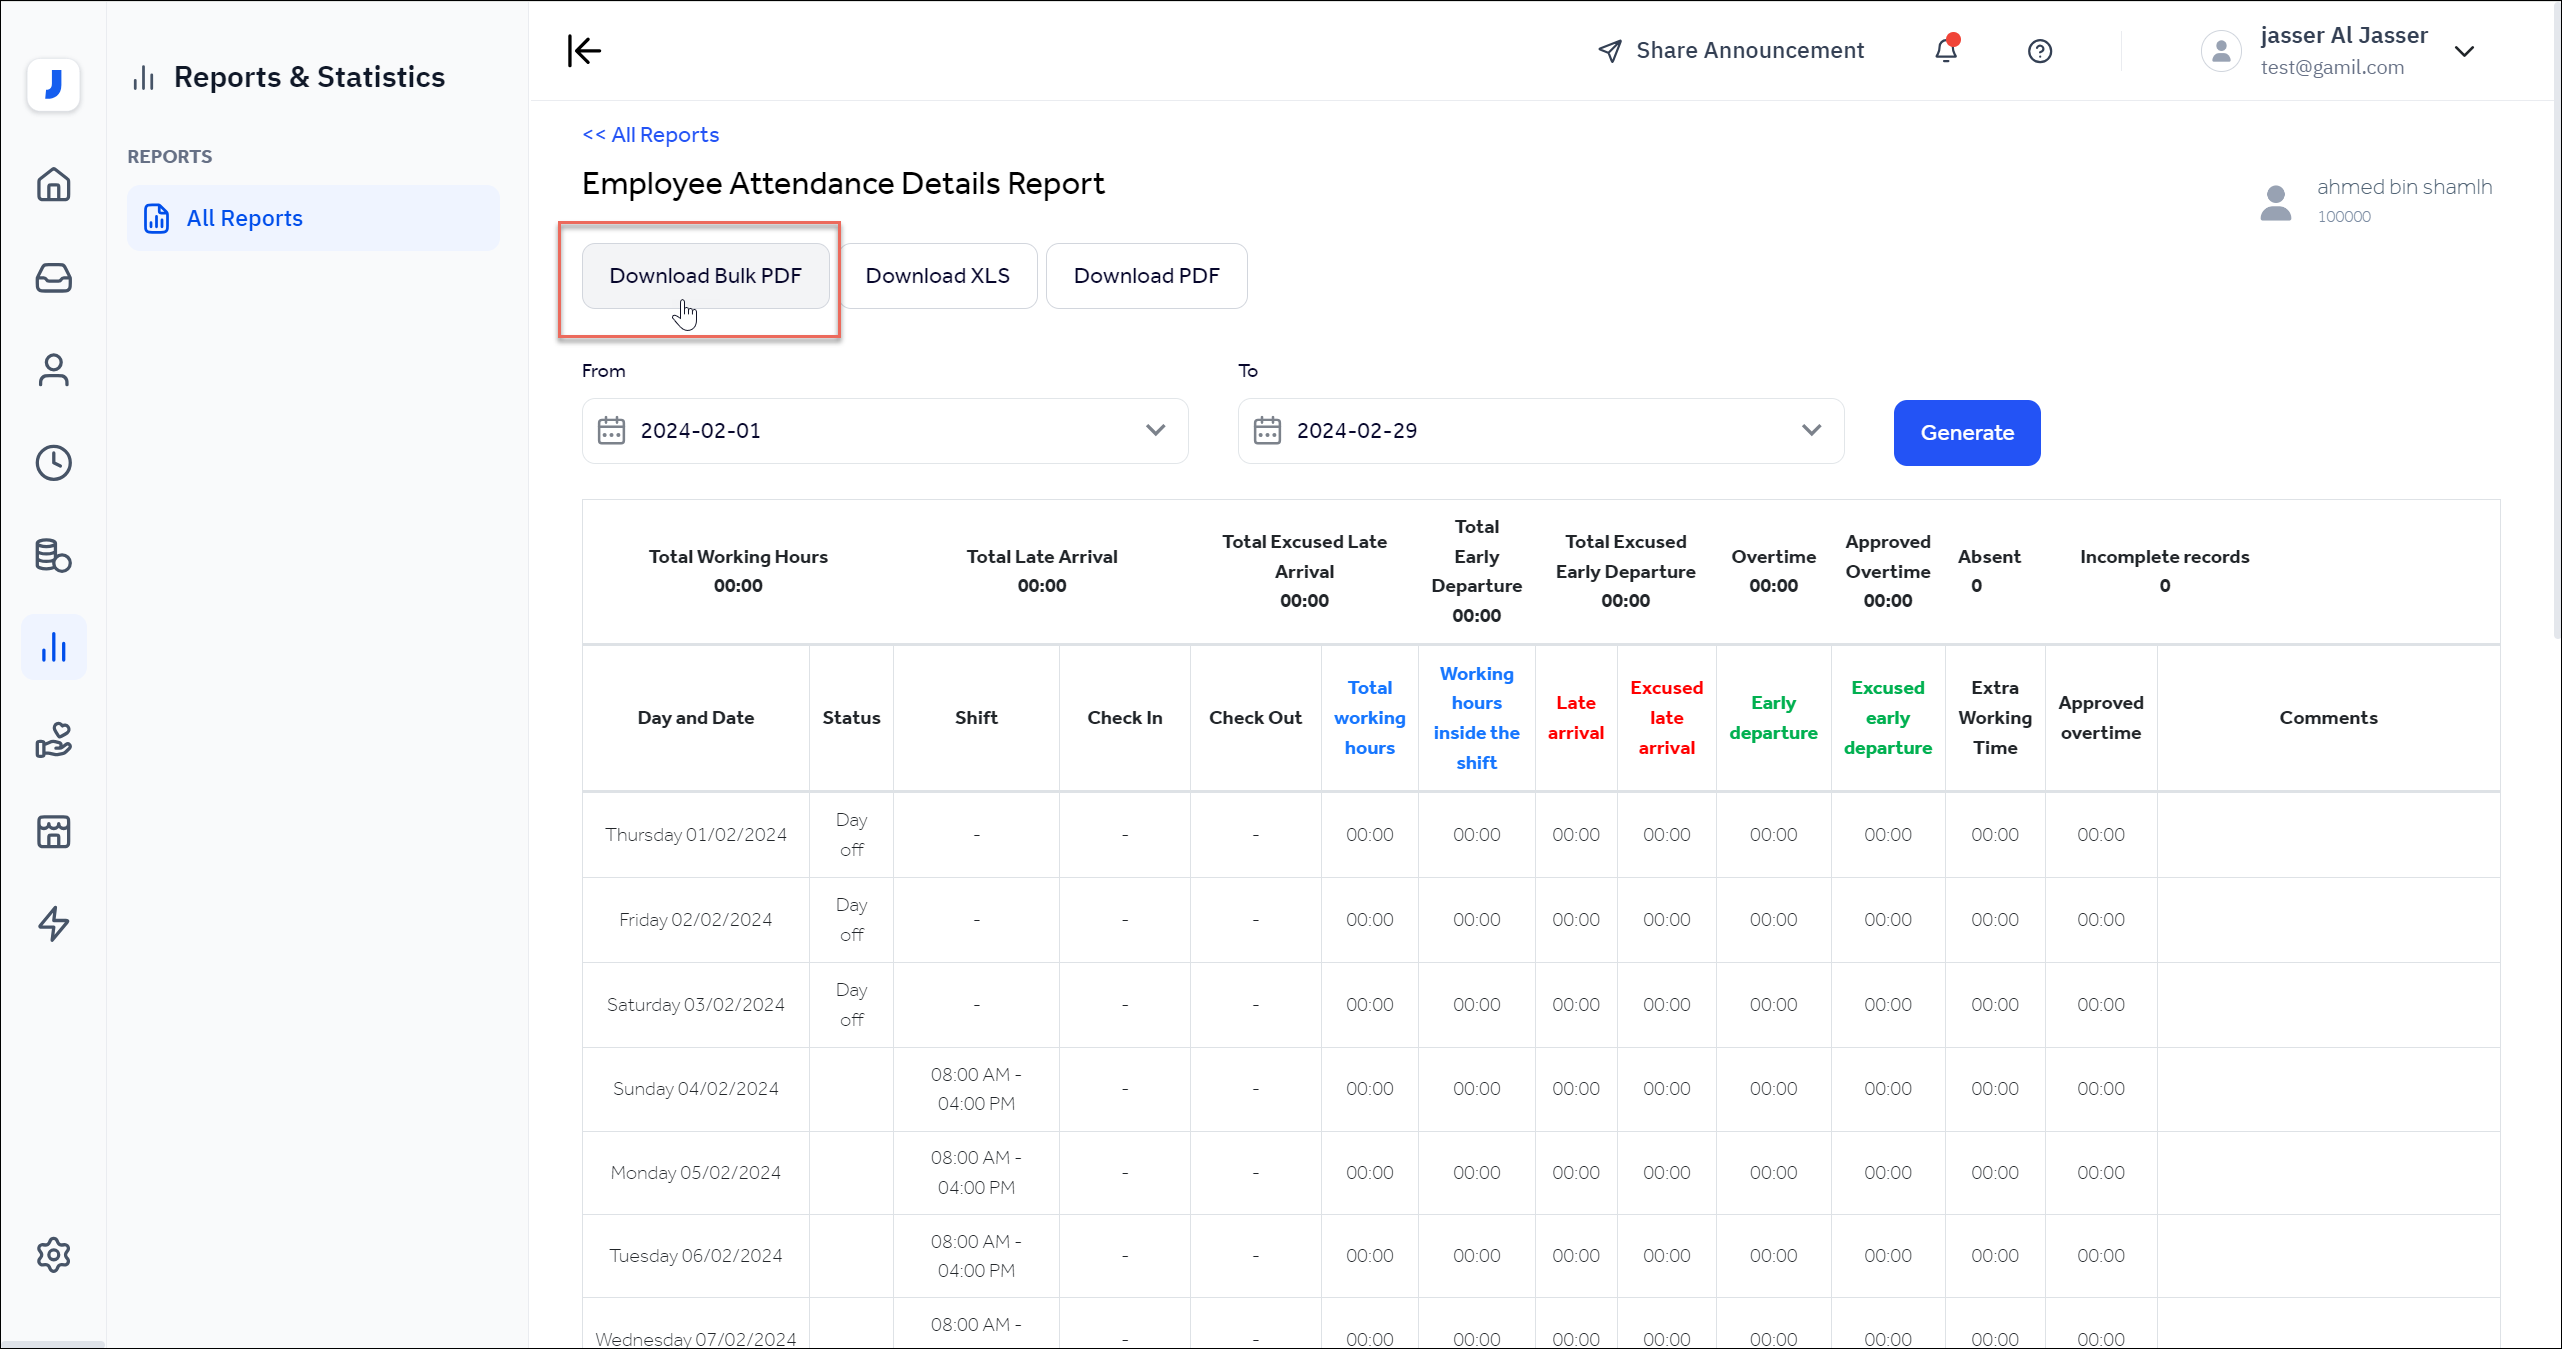Select the Automations lightning bolt icon
Screen dimensions: 2562x1349
[x=53, y=924]
